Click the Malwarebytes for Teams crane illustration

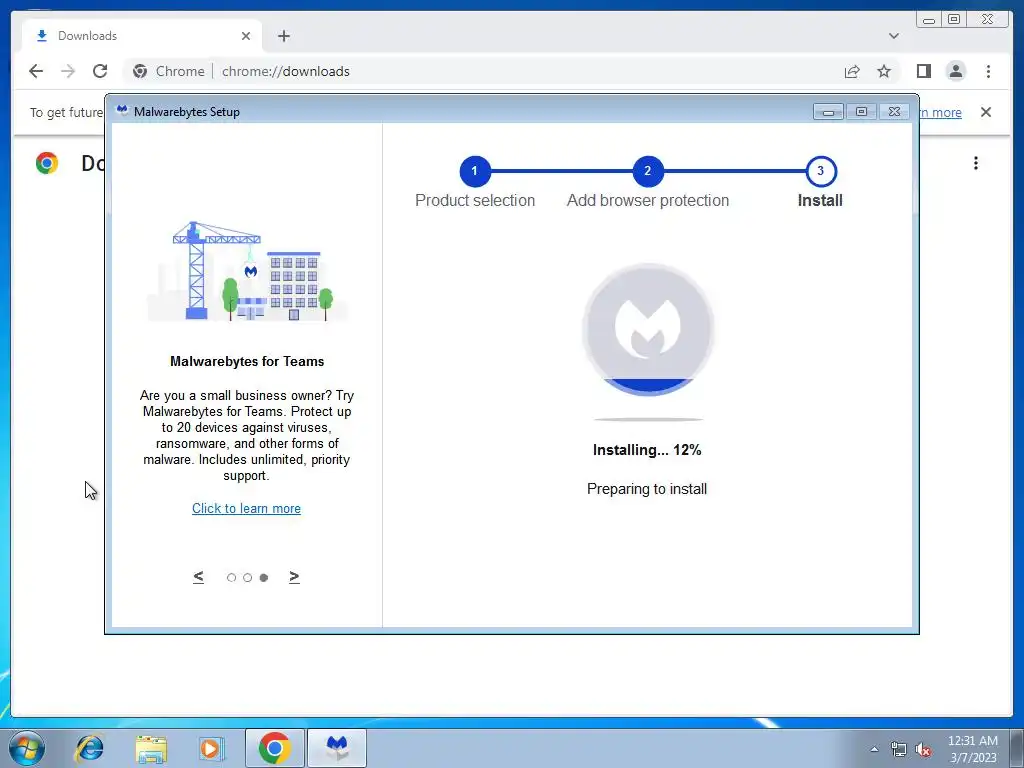point(248,271)
